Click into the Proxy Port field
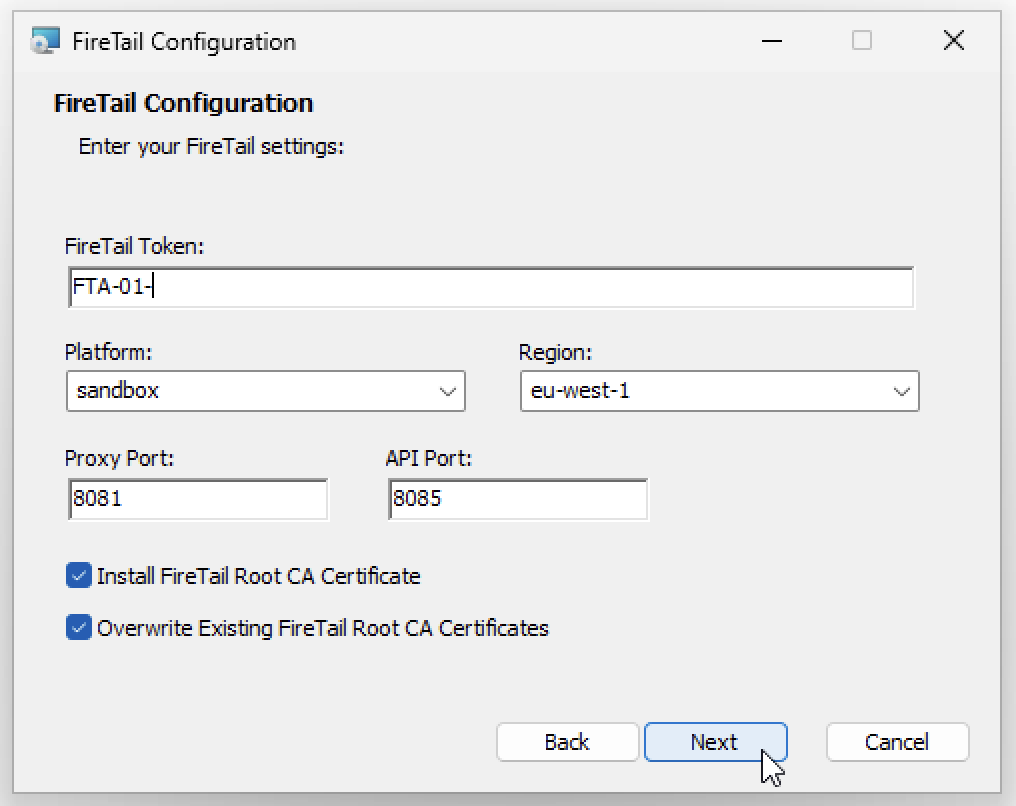Viewport: 1016px width, 806px height. click(198, 499)
